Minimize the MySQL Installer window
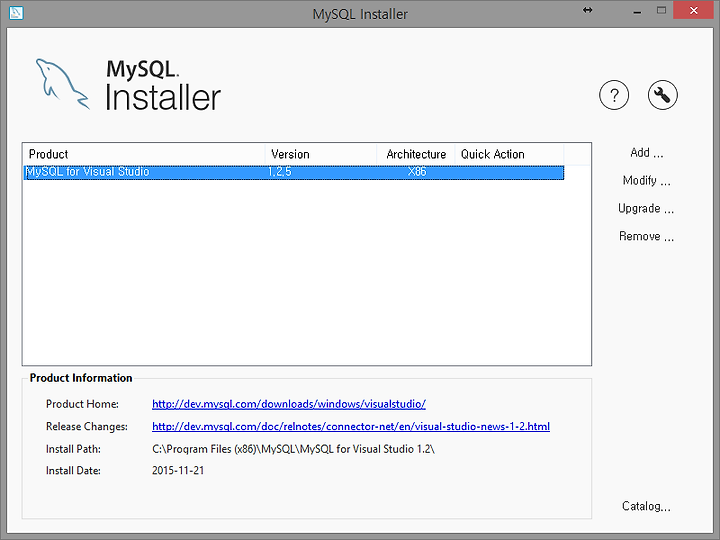720x540 pixels. (637, 11)
